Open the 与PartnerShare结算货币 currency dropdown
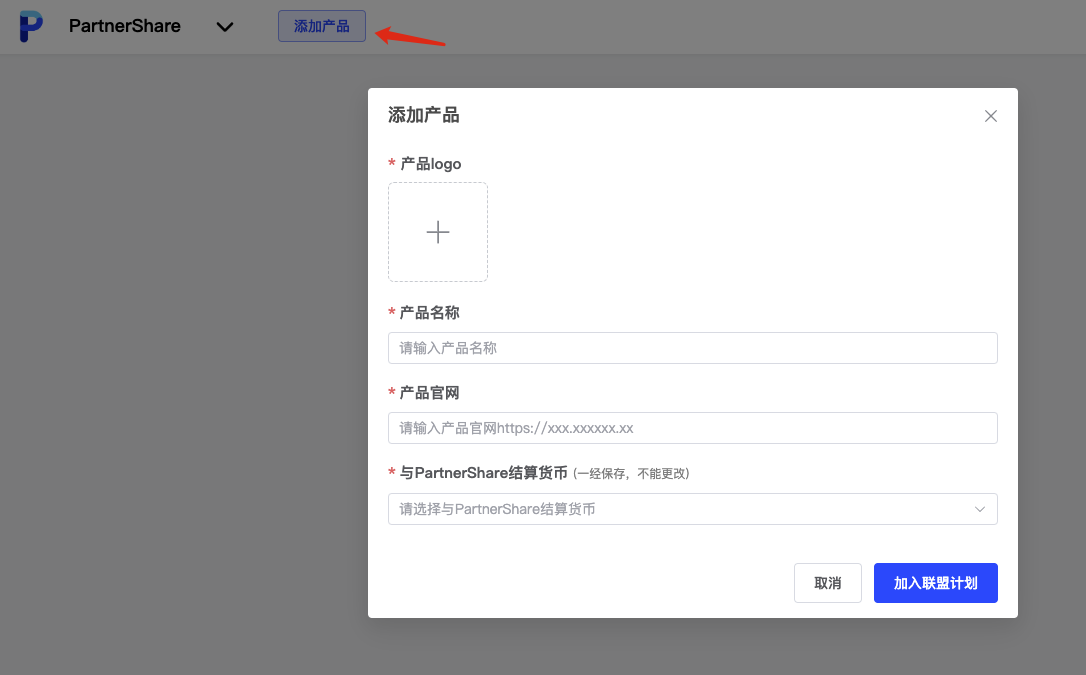Image resolution: width=1086 pixels, height=675 pixels. pyautogui.click(x=692, y=509)
